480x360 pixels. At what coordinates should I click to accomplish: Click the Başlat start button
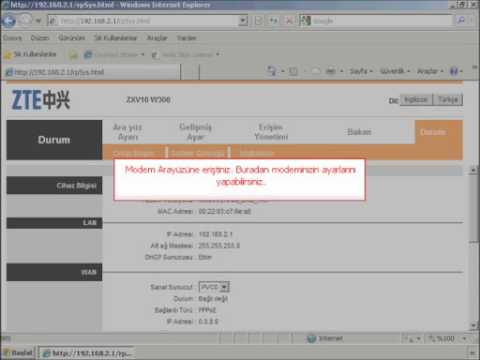pos(18,353)
